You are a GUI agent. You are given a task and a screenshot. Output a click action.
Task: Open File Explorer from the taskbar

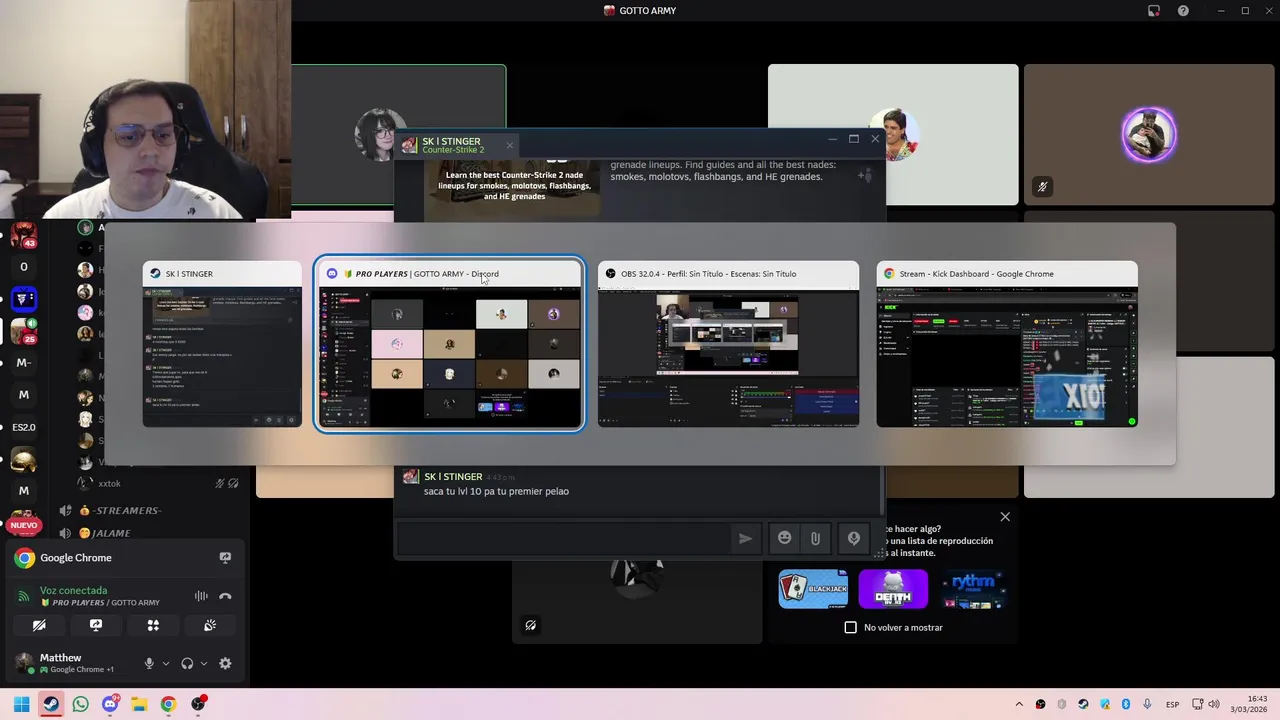point(139,704)
